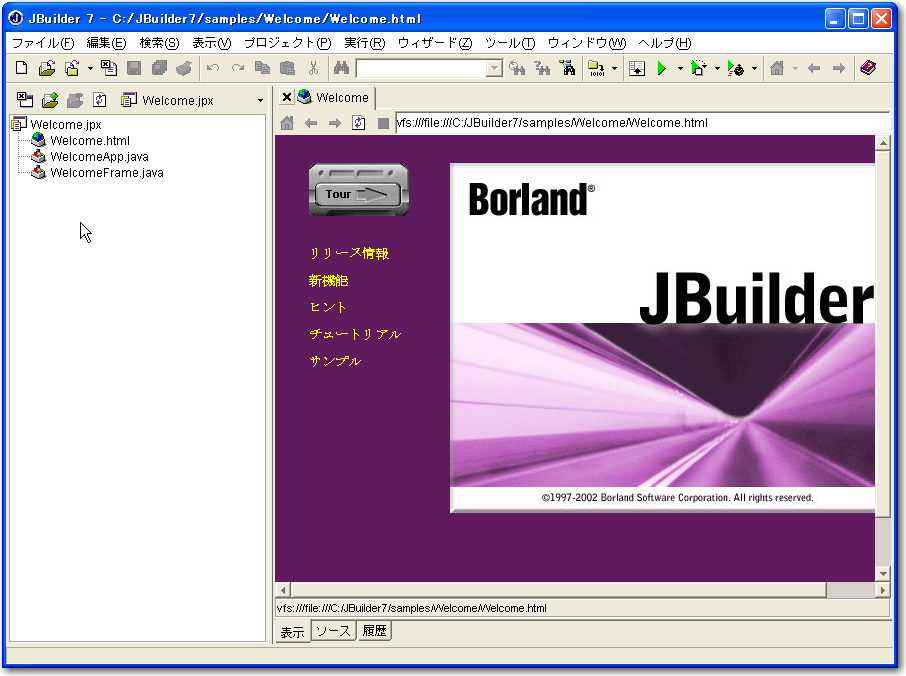Click the binoculars Find icon
906x676 pixels.
click(341, 69)
